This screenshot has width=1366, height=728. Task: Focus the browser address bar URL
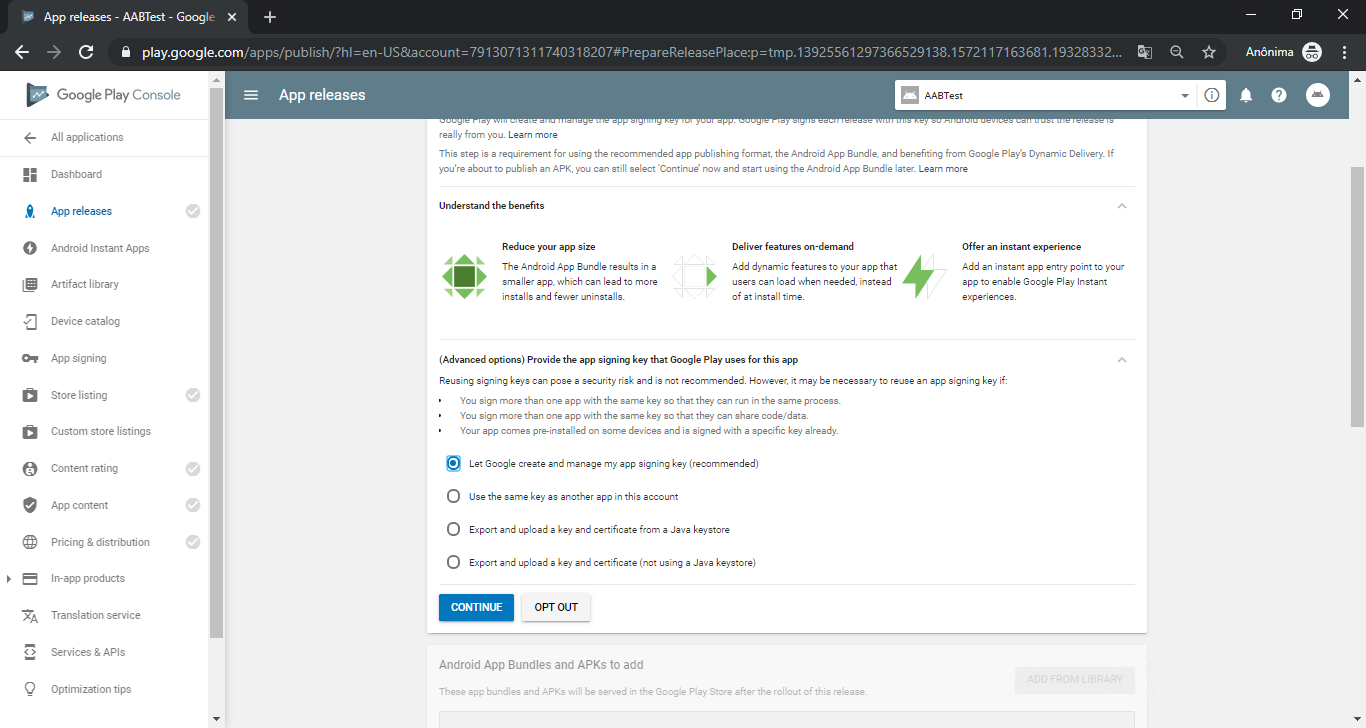(x=631, y=52)
